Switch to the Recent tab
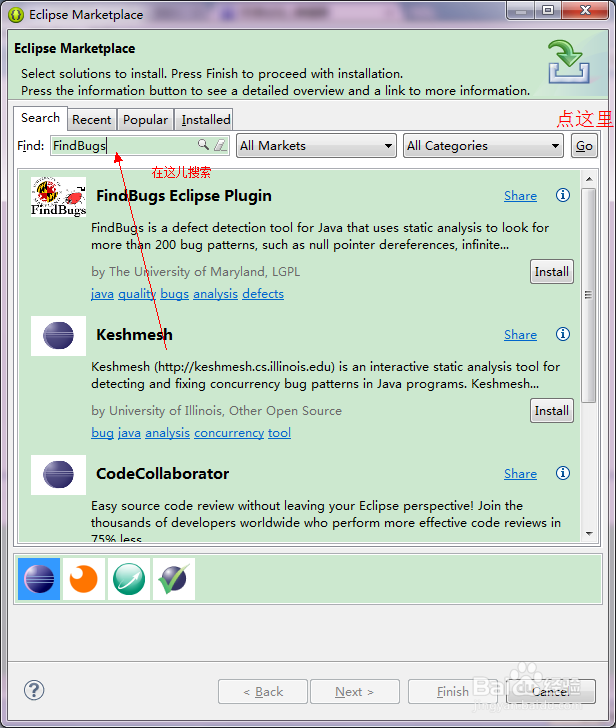The height and width of the screenshot is (728, 616). [92, 120]
